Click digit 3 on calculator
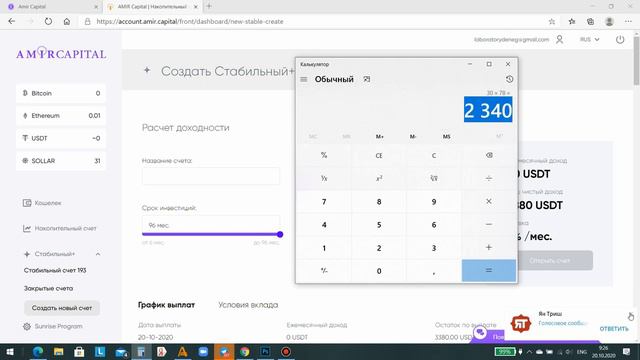The width and height of the screenshot is (640, 360). [433, 248]
